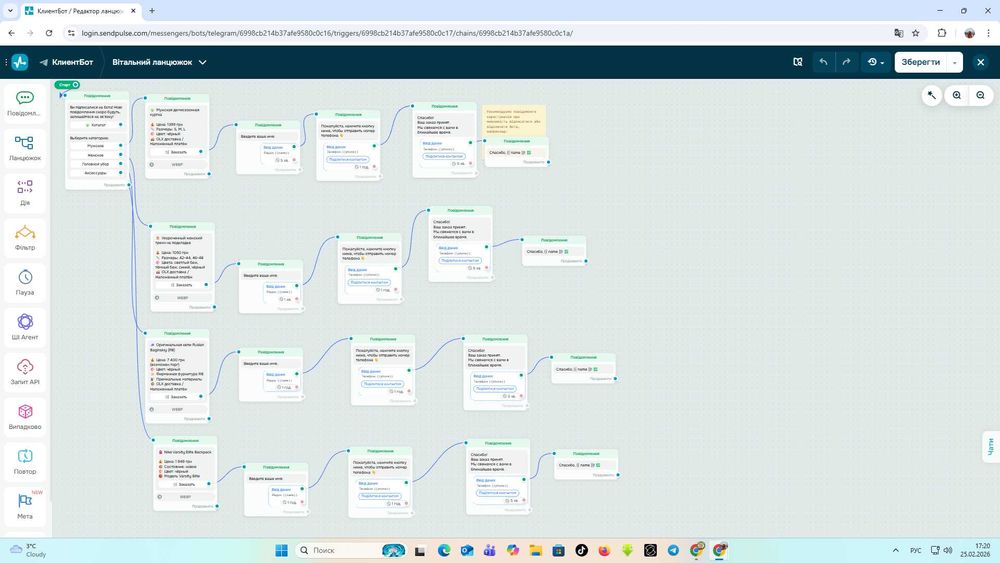1000x563 pixels.
Task: Click the auto-arrange magic wand icon
Action: [932, 95]
